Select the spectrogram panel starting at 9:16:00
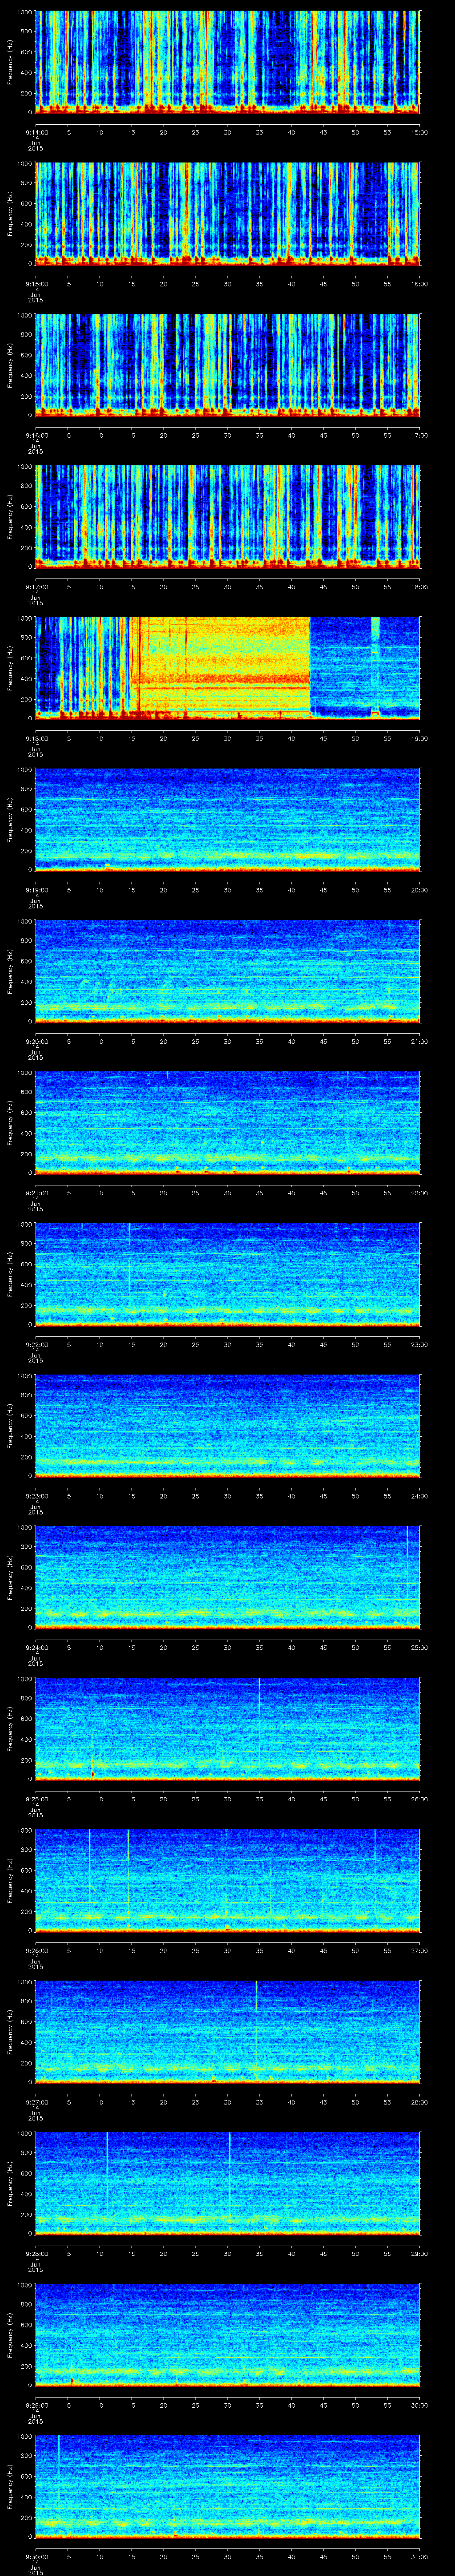The height and width of the screenshot is (2576, 455). 228,365
